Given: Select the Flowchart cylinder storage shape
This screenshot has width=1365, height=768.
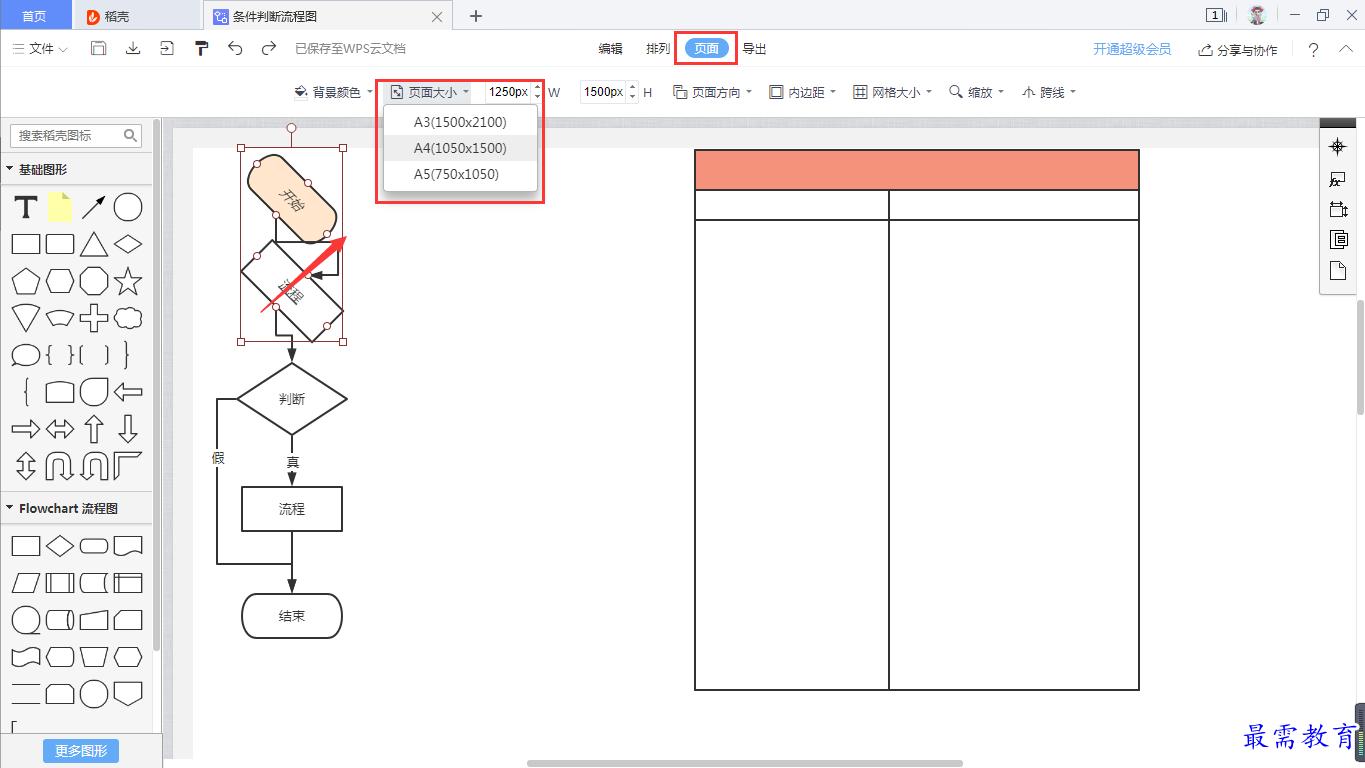Looking at the screenshot, I should [60, 619].
